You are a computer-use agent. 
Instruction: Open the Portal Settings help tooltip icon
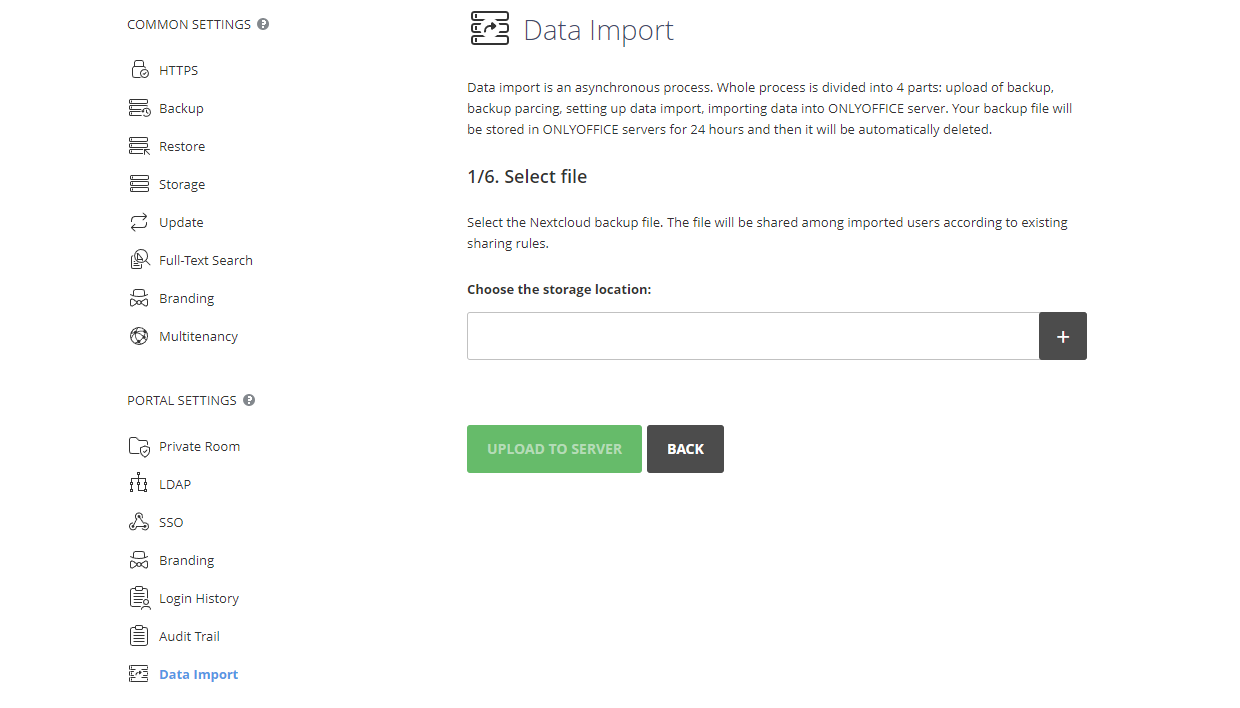(x=249, y=400)
